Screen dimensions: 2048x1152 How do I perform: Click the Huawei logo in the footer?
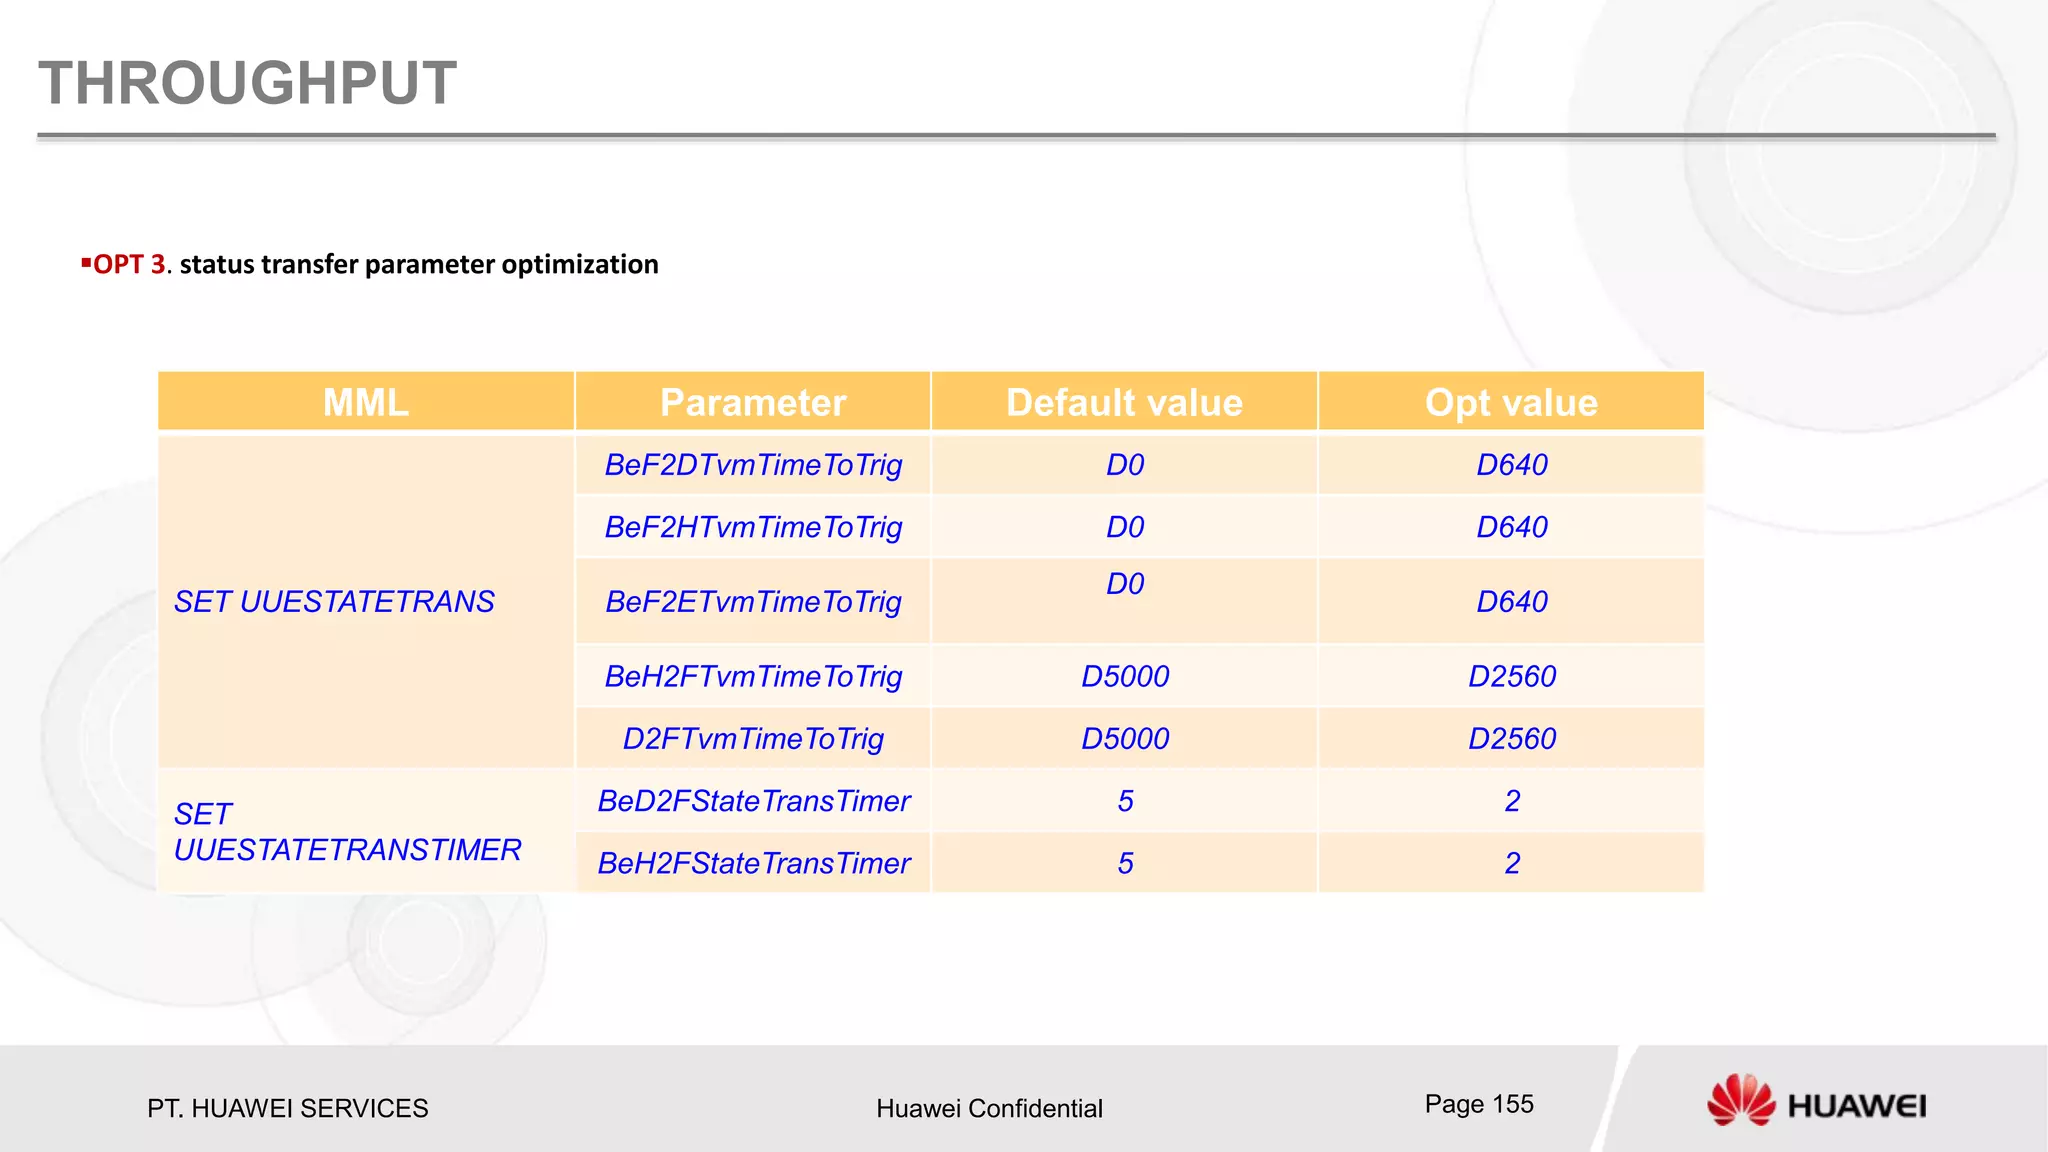click(1816, 1101)
